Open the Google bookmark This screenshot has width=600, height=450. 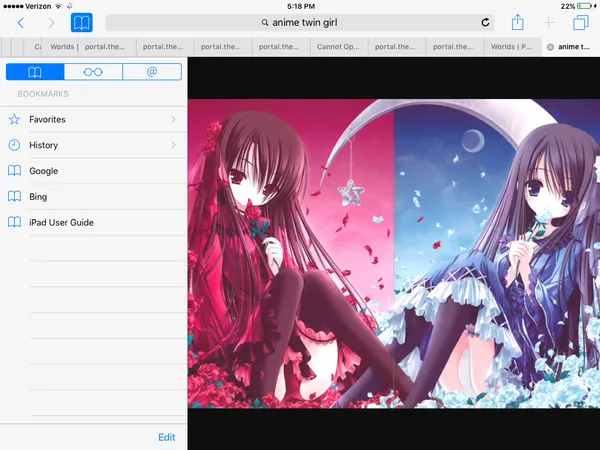click(94, 171)
